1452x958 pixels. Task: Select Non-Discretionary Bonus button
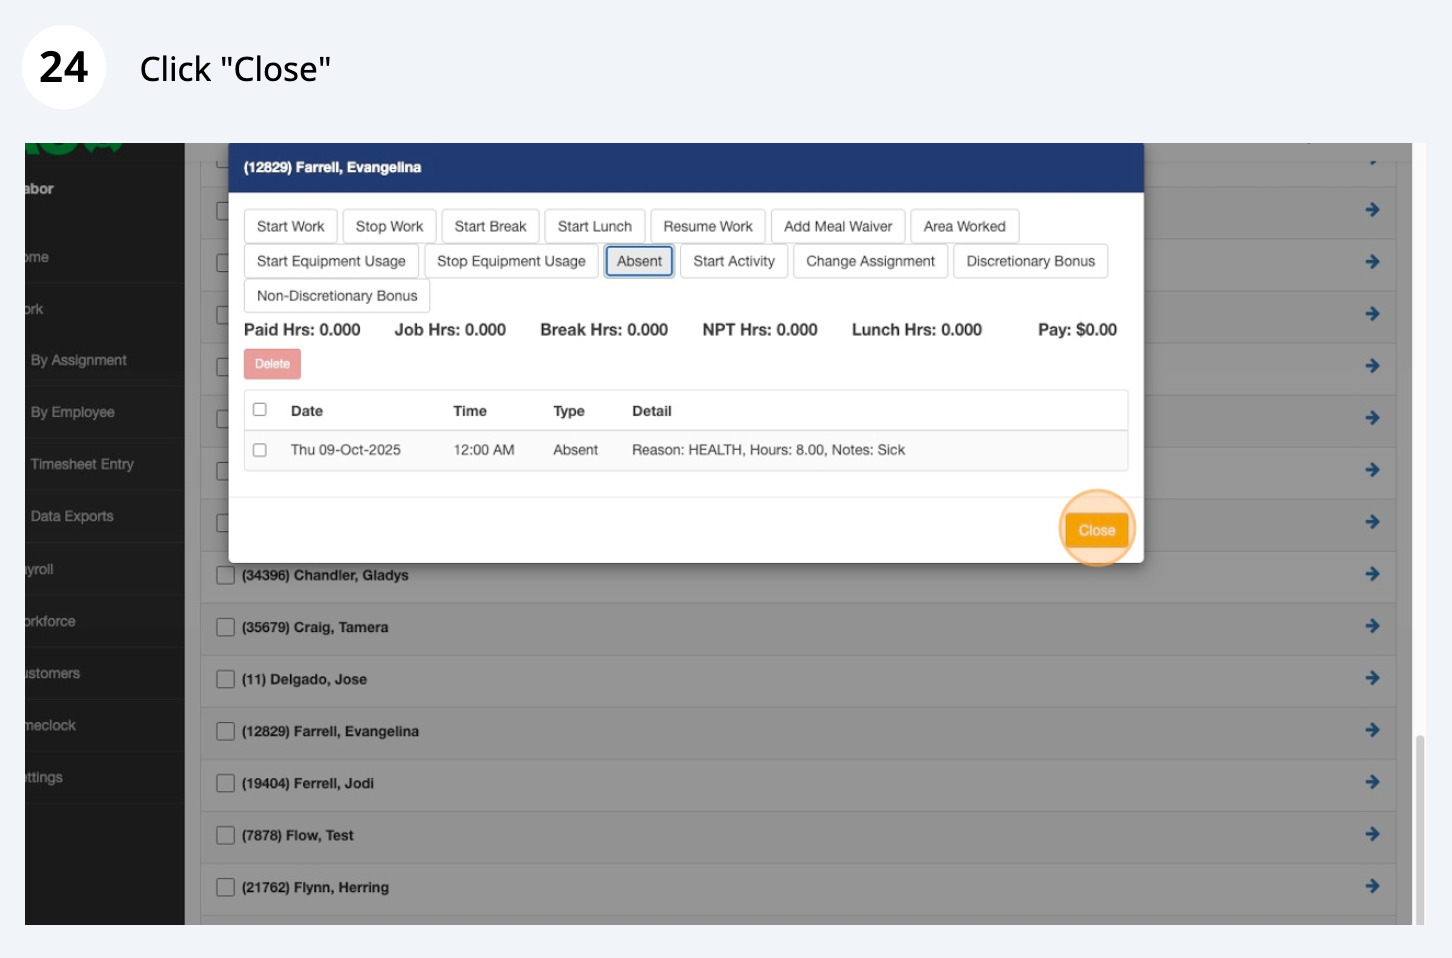pos(337,296)
